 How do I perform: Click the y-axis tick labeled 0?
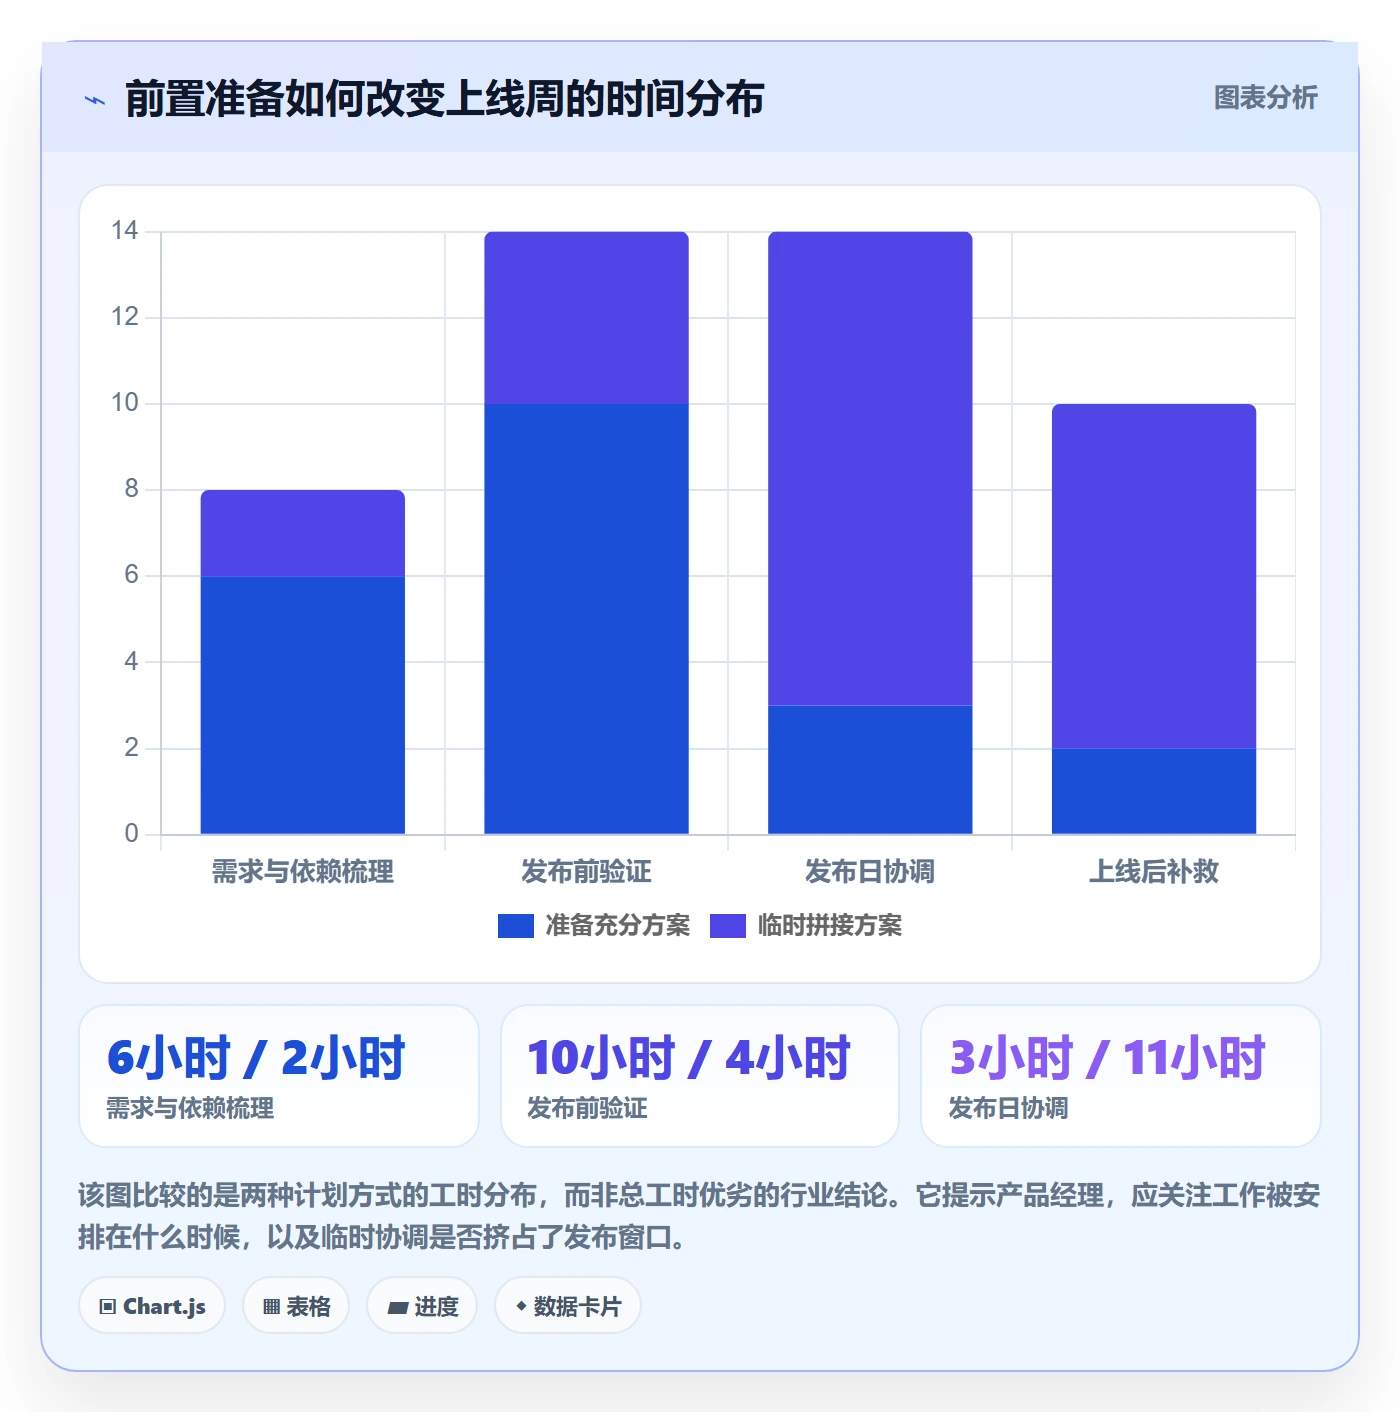[131, 834]
